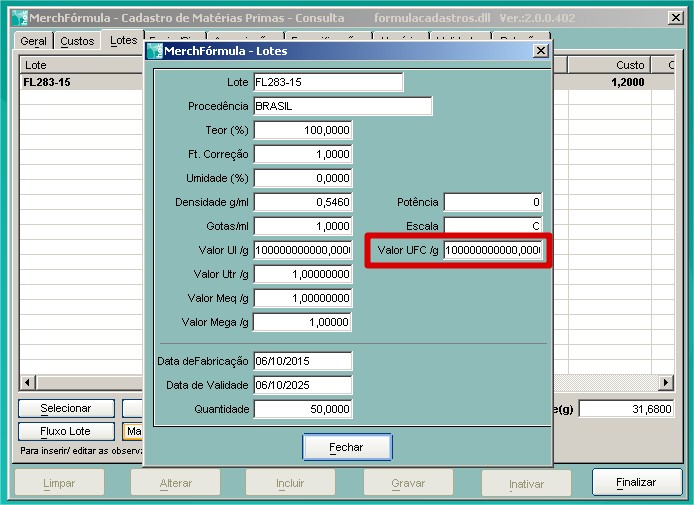Switch to the Geral tab
Screen dimensions: 694x505
click(x=33, y=41)
